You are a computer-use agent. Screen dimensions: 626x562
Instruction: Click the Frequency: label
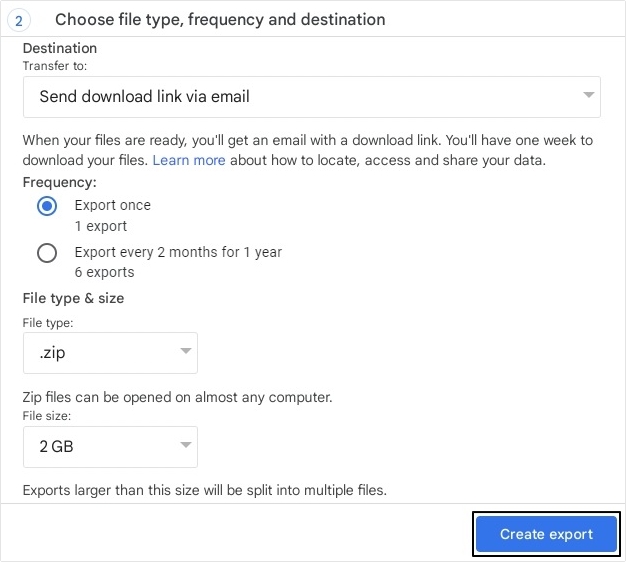59,182
